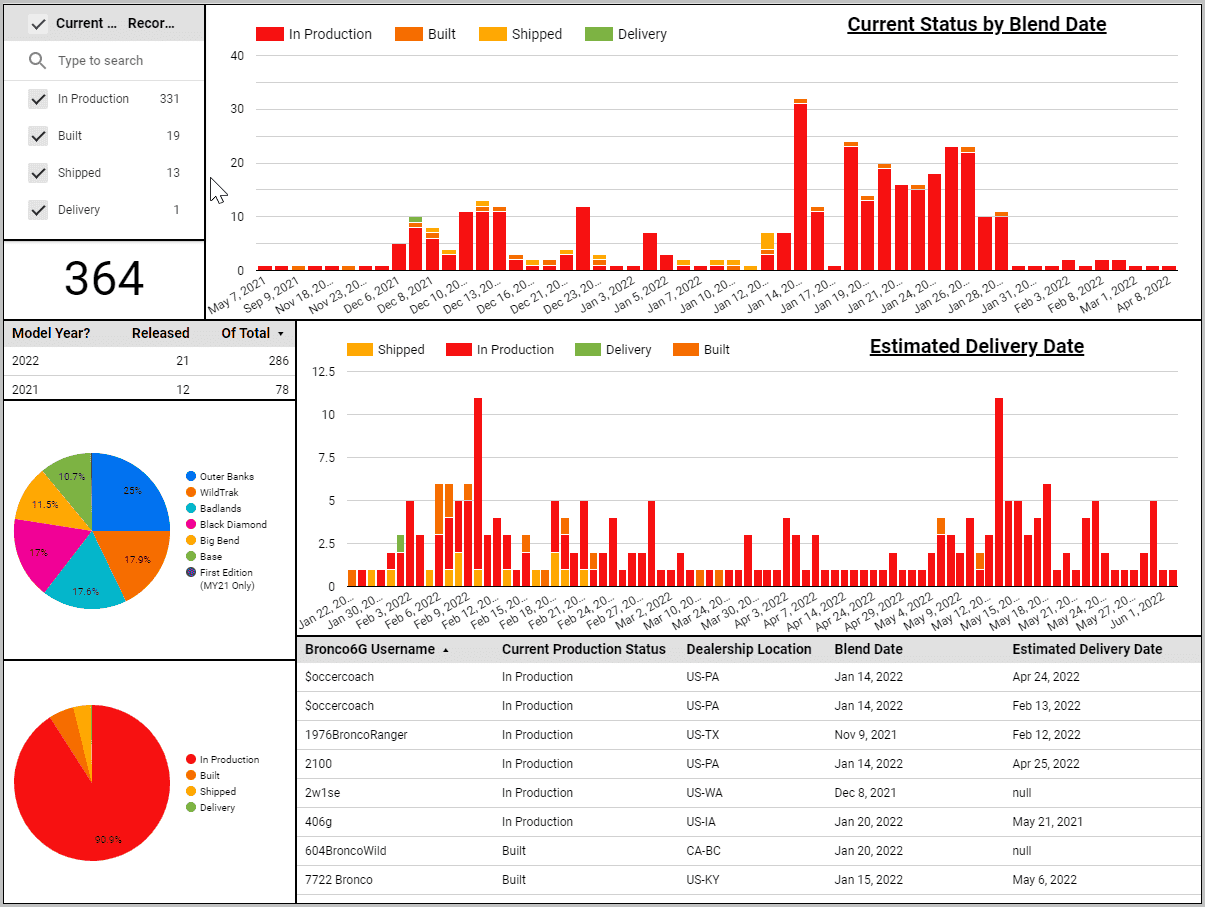Click the Released column header
1205x907 pixels.
click(160, 333)
